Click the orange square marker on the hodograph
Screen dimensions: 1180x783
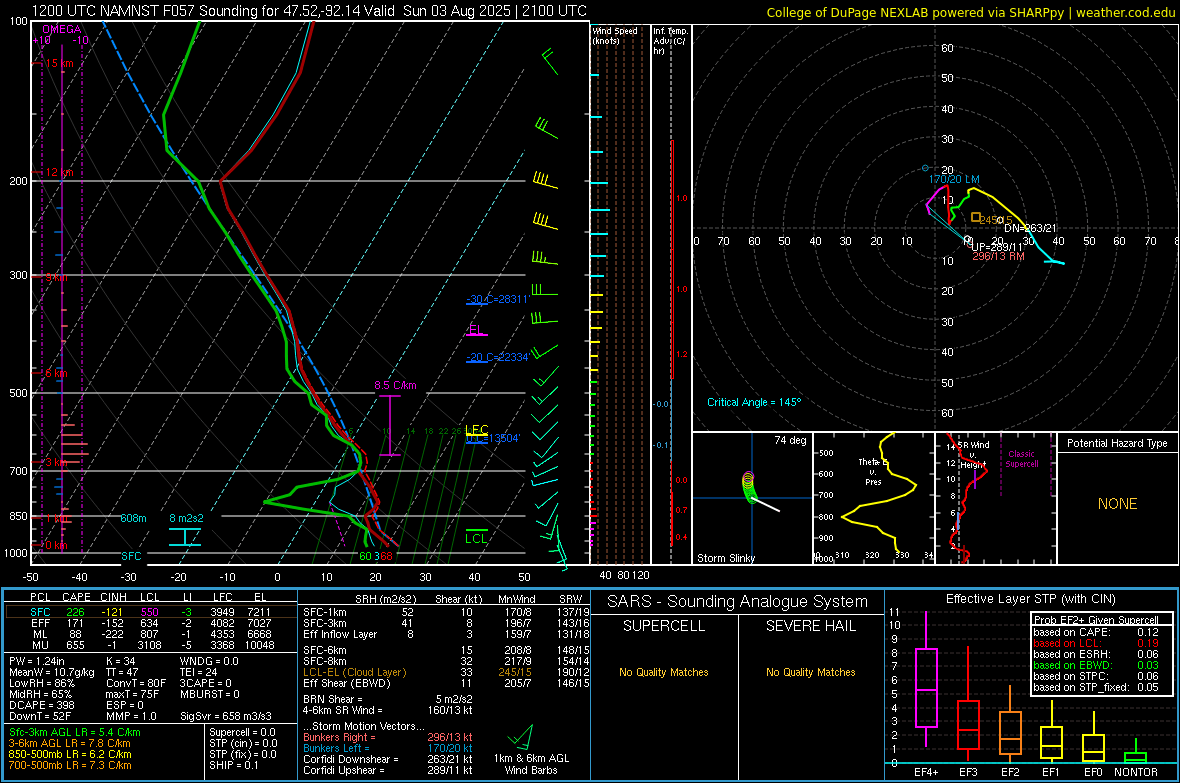975,217
